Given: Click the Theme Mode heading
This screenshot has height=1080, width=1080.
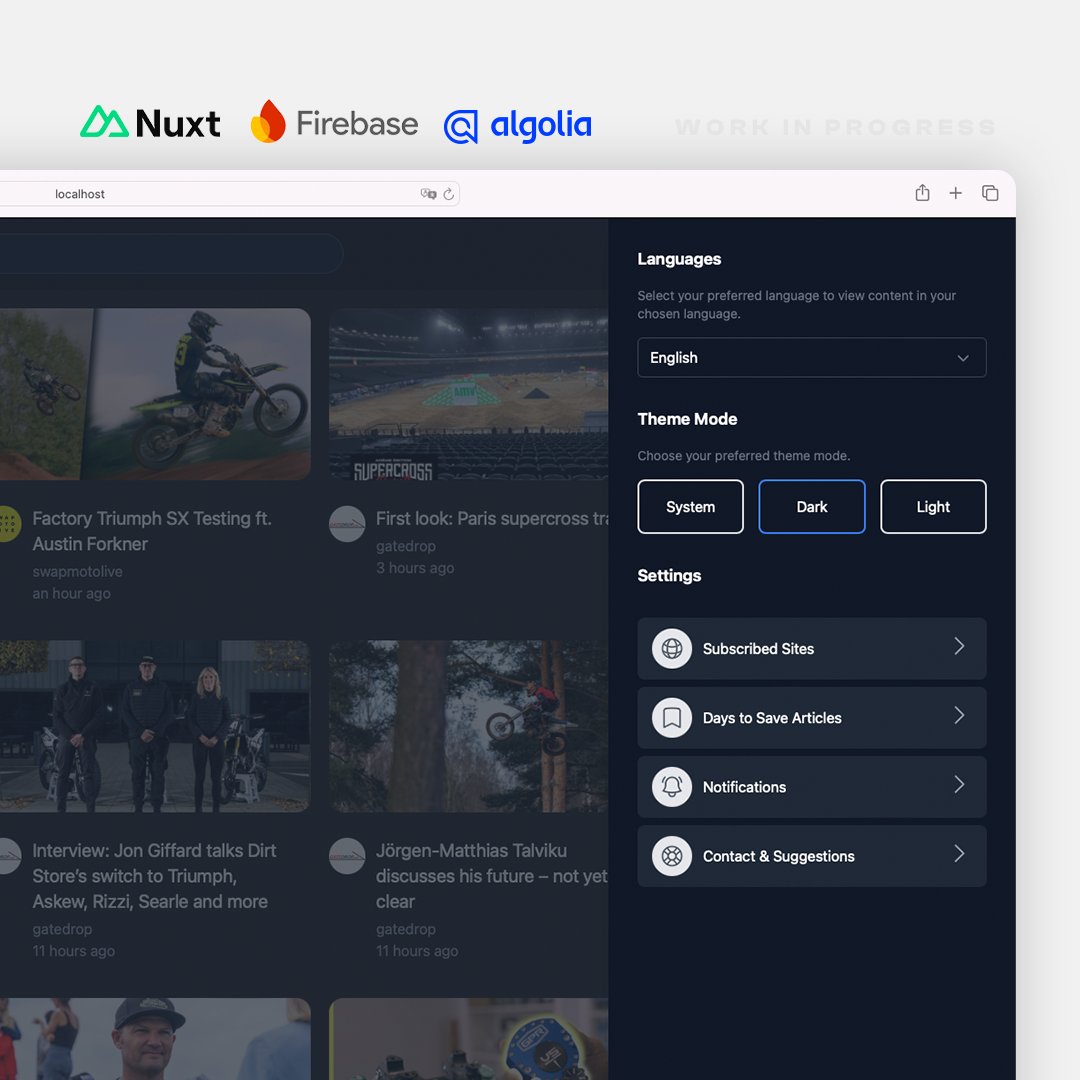Looking at the screenshot, I should pos(687,419).
